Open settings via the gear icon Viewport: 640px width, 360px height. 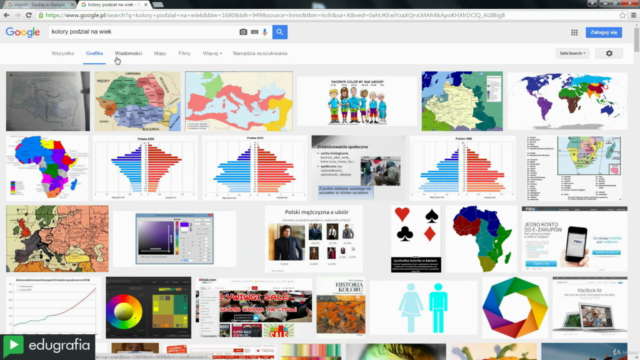609,53
